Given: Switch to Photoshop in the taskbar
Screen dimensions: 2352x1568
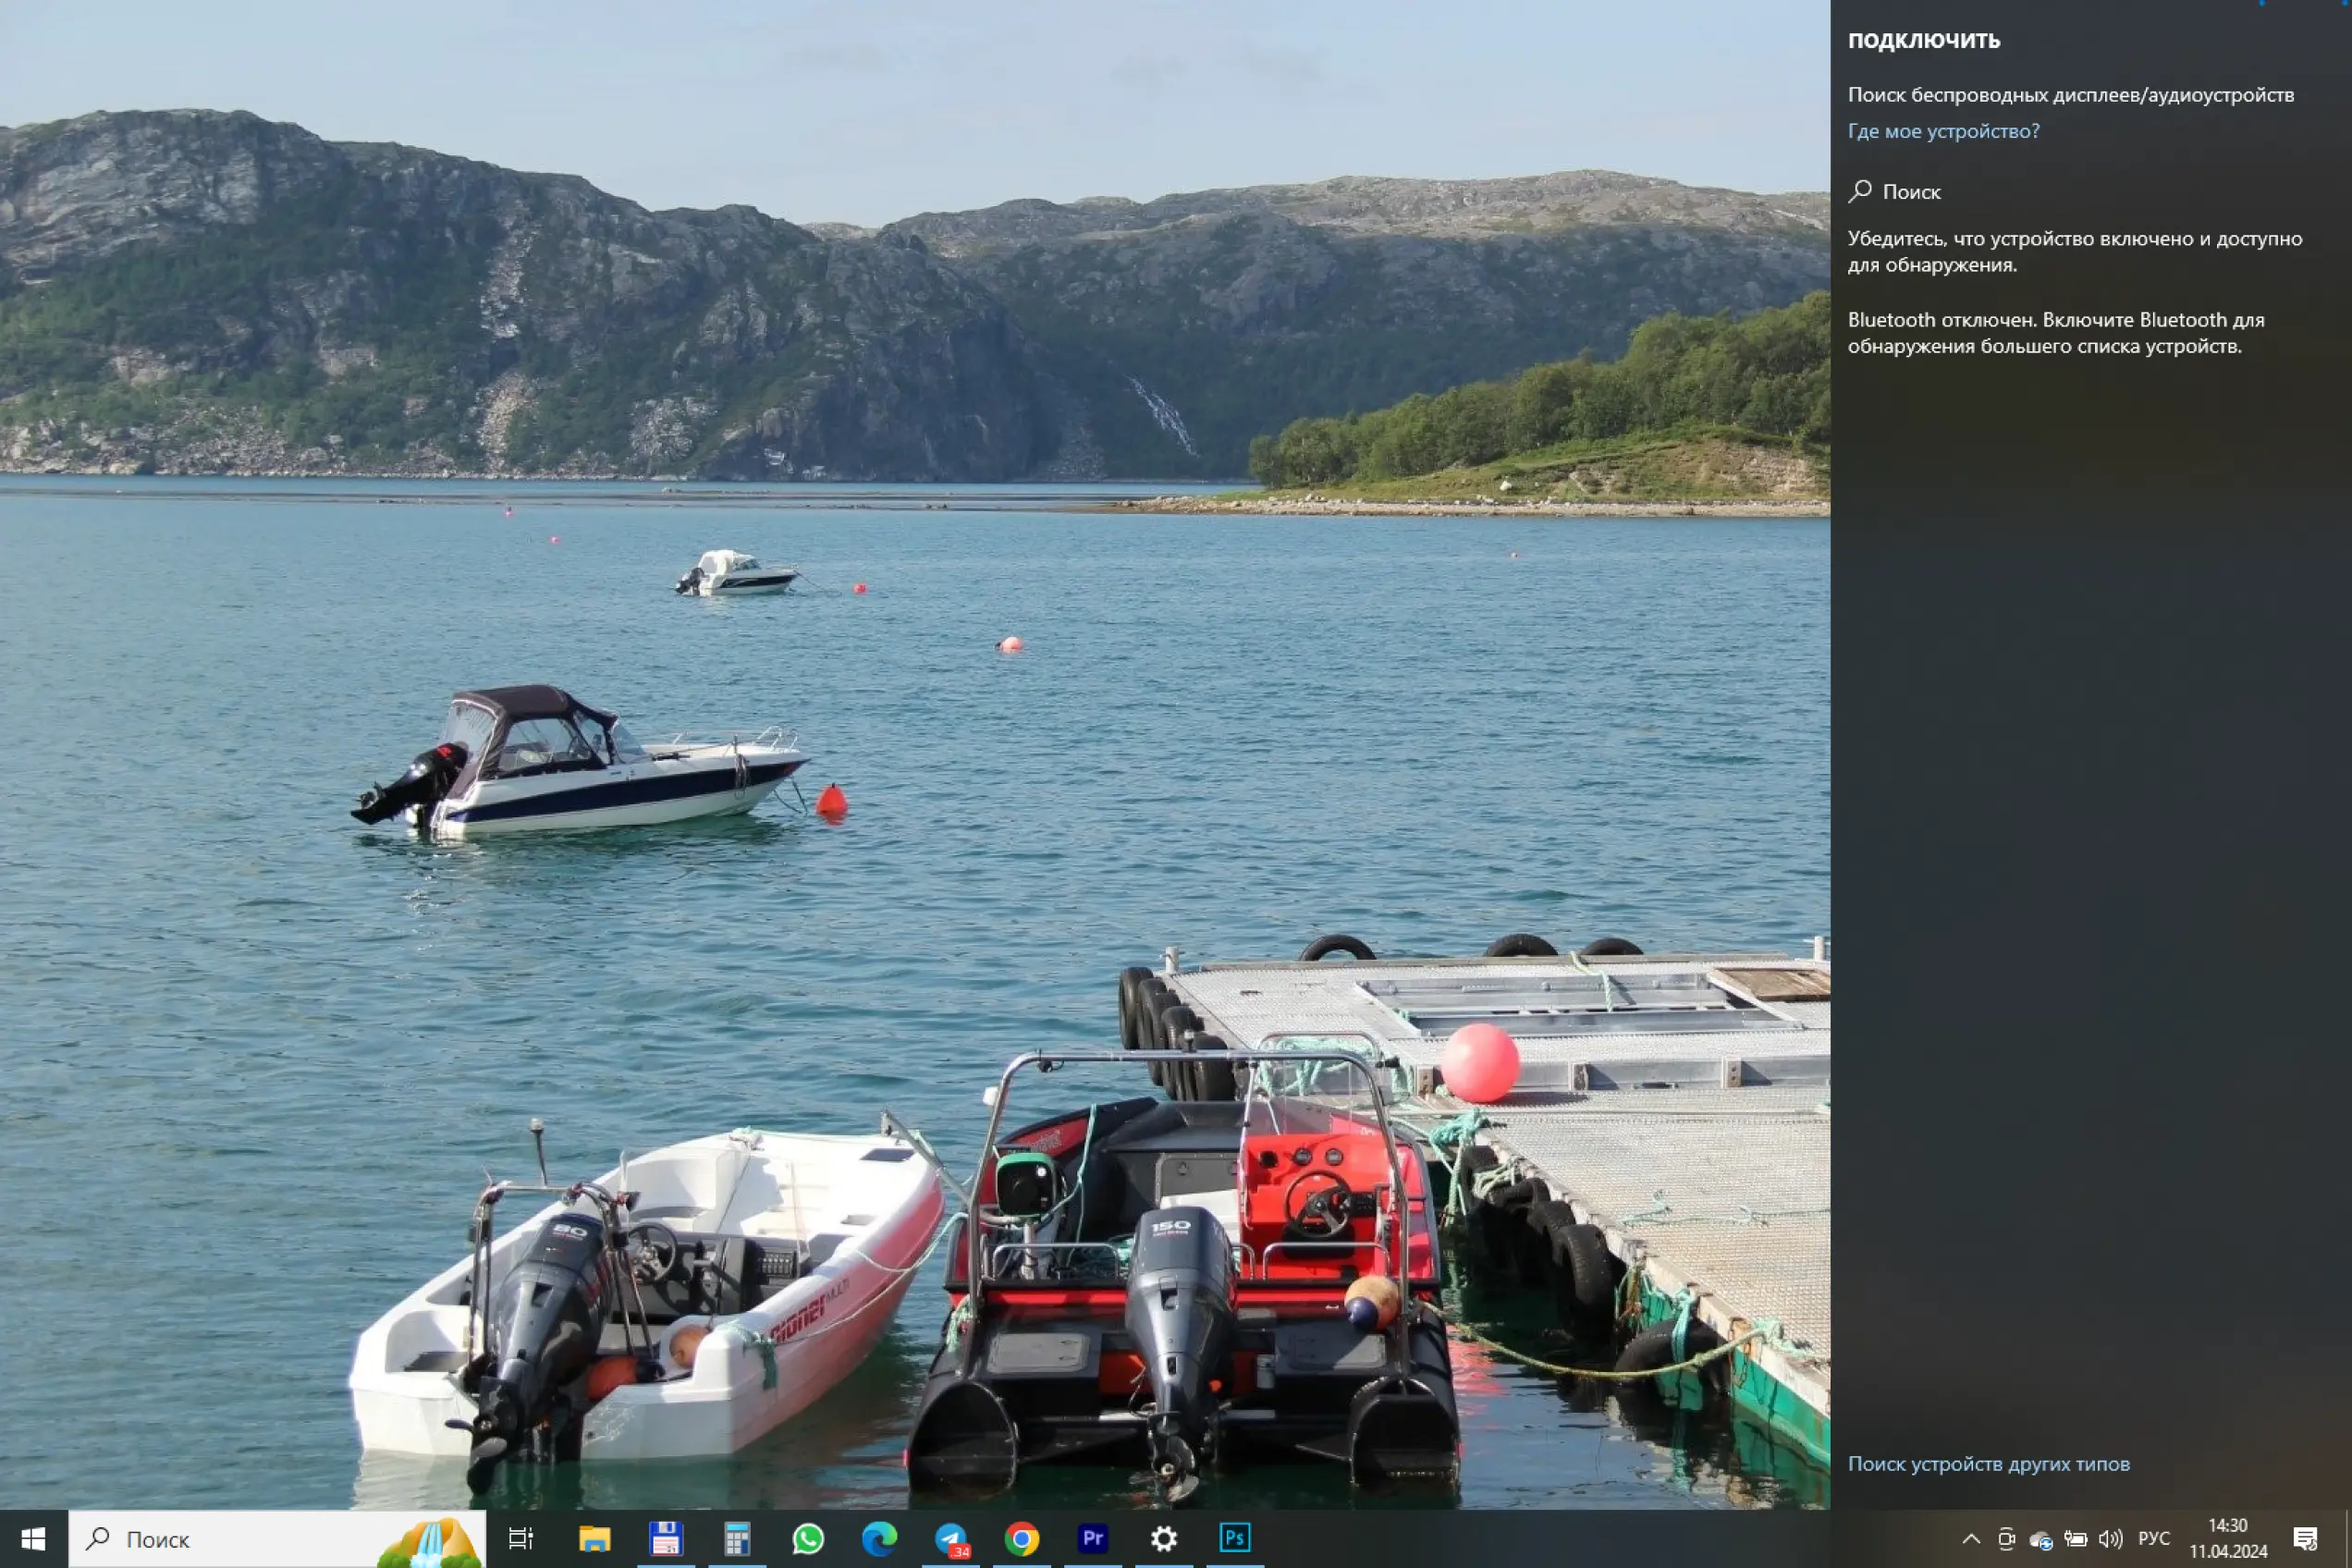Looking at the screenshot, I should (x=1235, y=1539).
